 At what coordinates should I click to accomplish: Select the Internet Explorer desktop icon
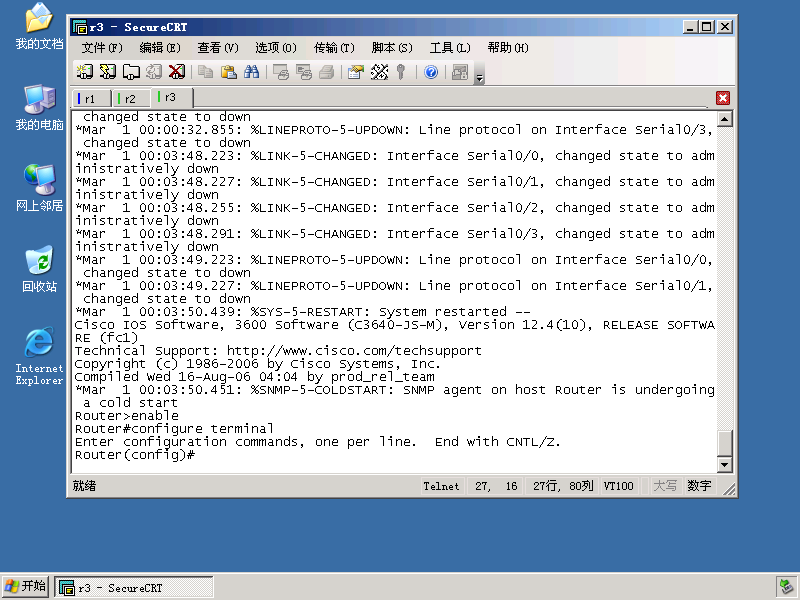(x=39, y=356)
